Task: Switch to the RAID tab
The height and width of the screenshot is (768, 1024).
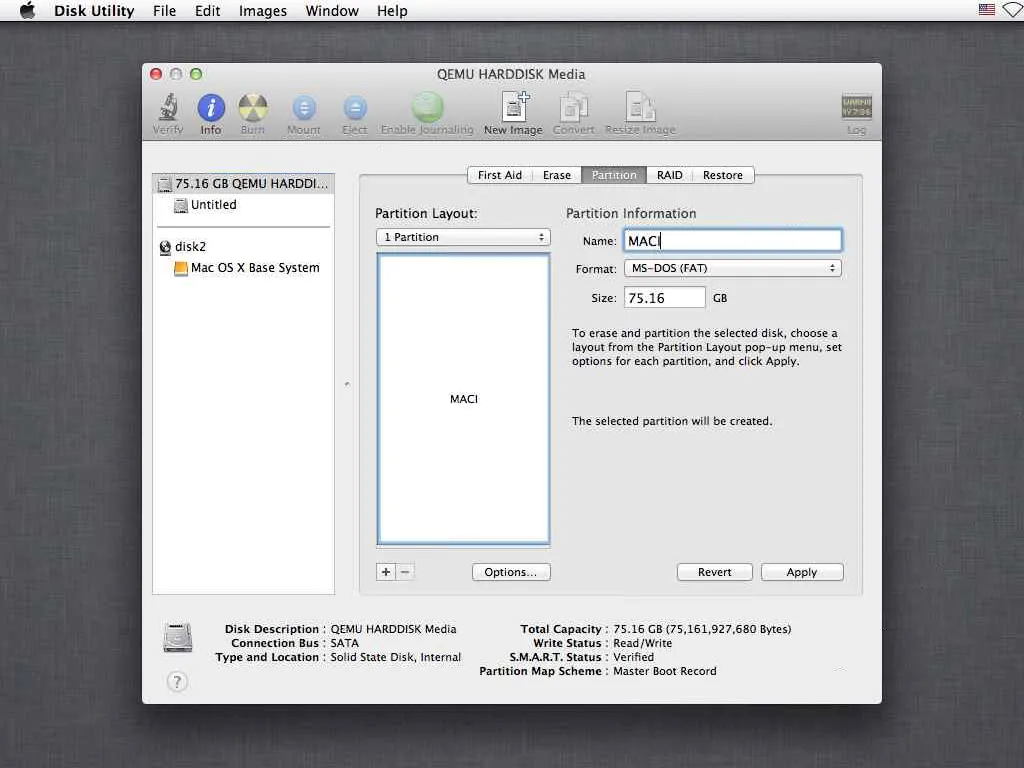Action: [669, 175]
